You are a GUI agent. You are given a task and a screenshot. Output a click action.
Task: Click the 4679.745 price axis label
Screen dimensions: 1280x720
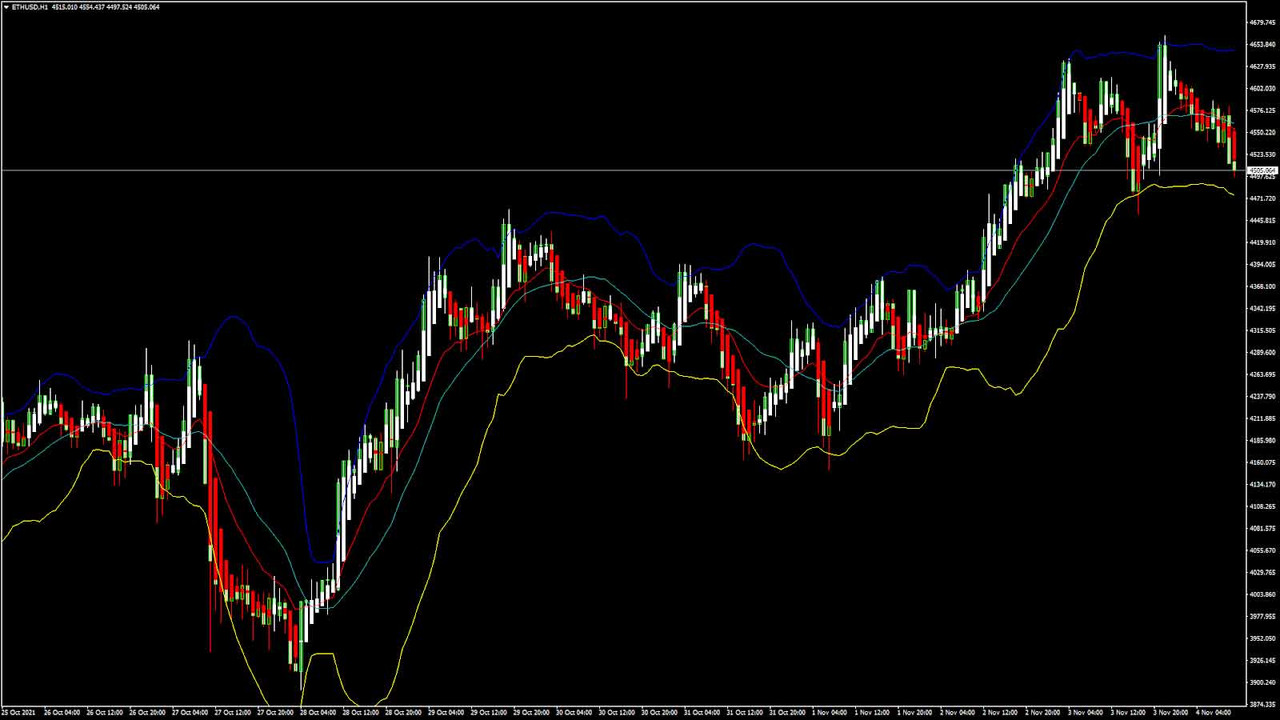(1262, 22)
